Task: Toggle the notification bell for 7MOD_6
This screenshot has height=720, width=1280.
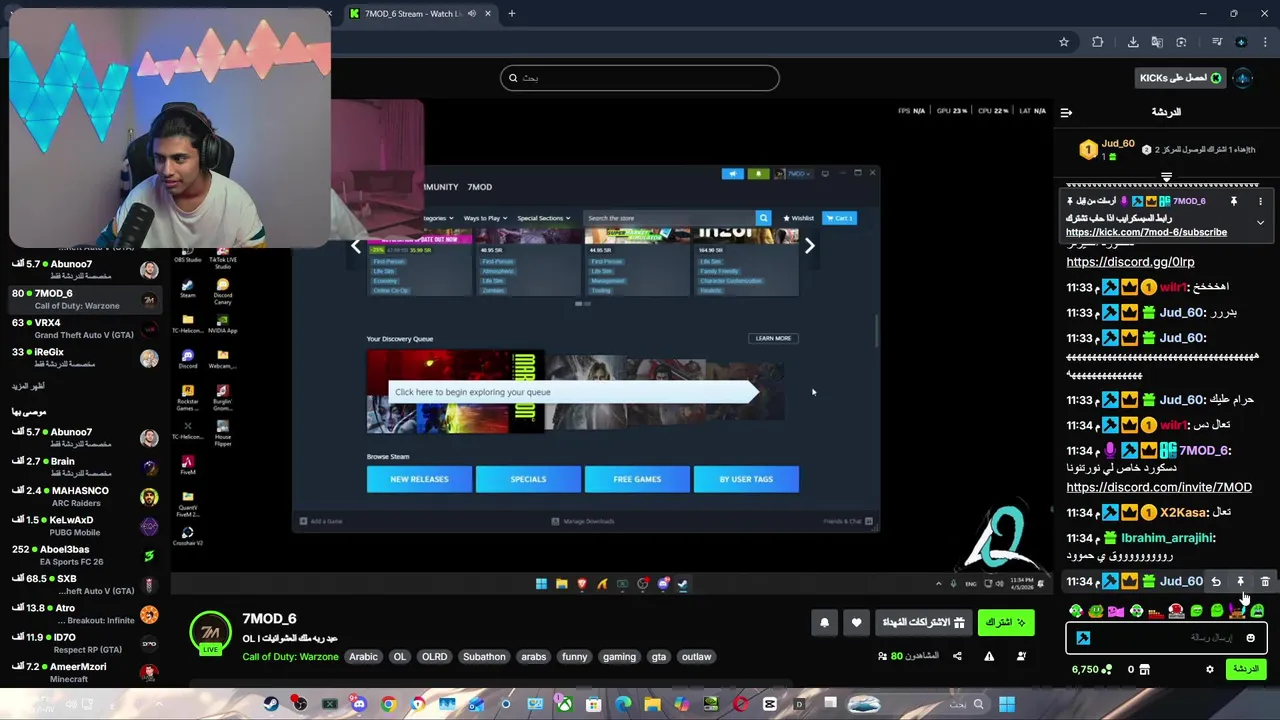Action: coord(824,622)
